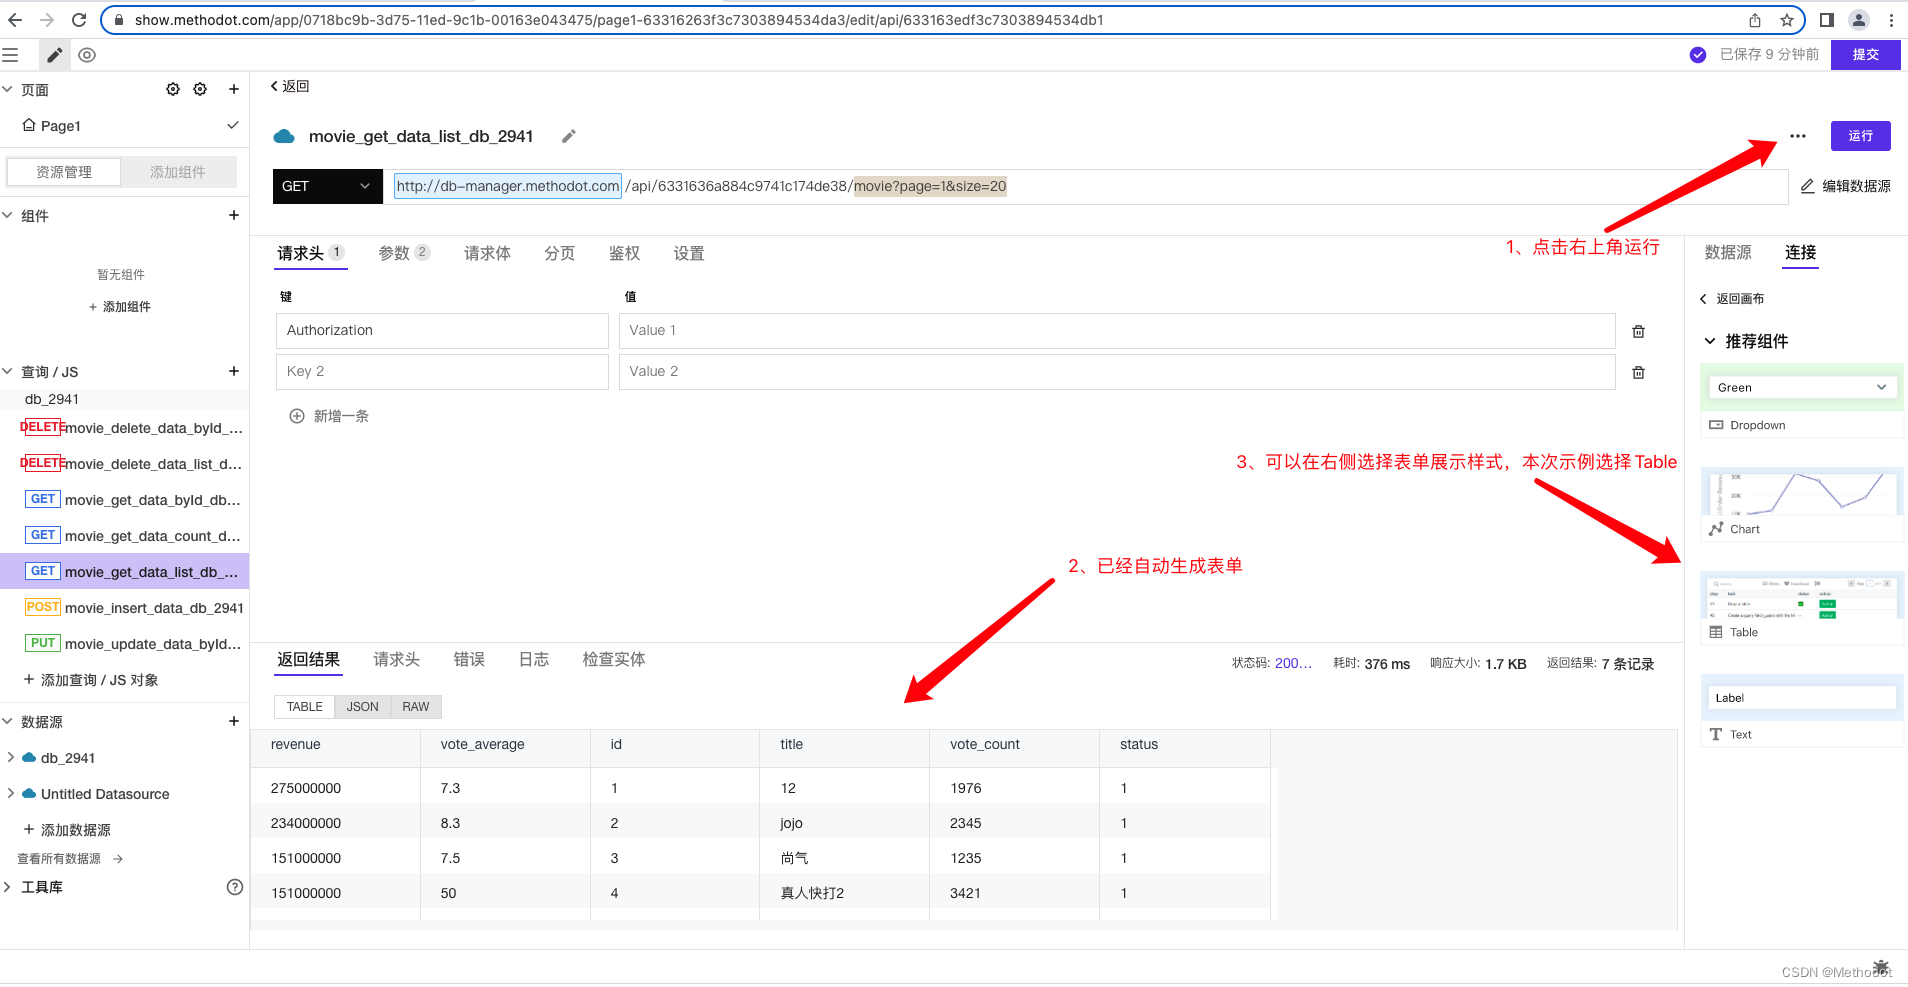Bookmark this page with the star icon
This screenshot has width=1908, height=987.
click(1787, 20)
